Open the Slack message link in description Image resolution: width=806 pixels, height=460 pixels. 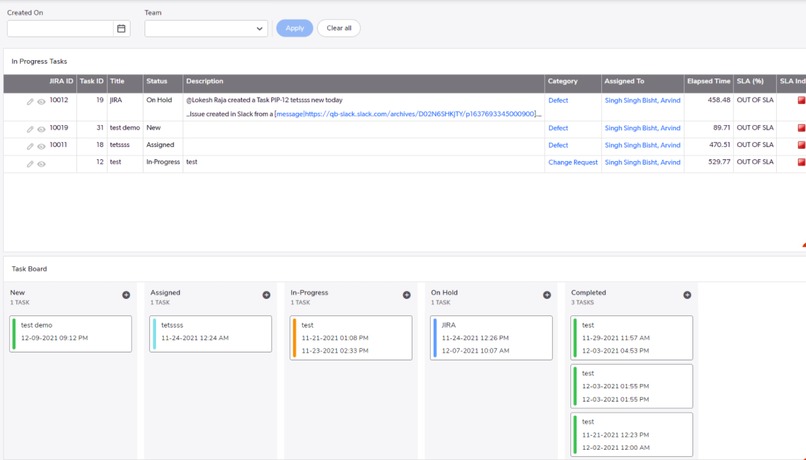click(x=406, y=114)
